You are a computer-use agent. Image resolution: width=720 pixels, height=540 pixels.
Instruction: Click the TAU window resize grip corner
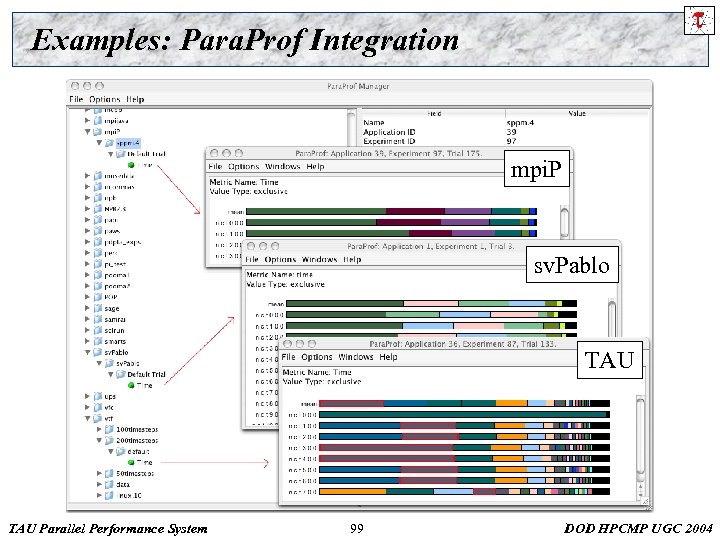(645, 501)
